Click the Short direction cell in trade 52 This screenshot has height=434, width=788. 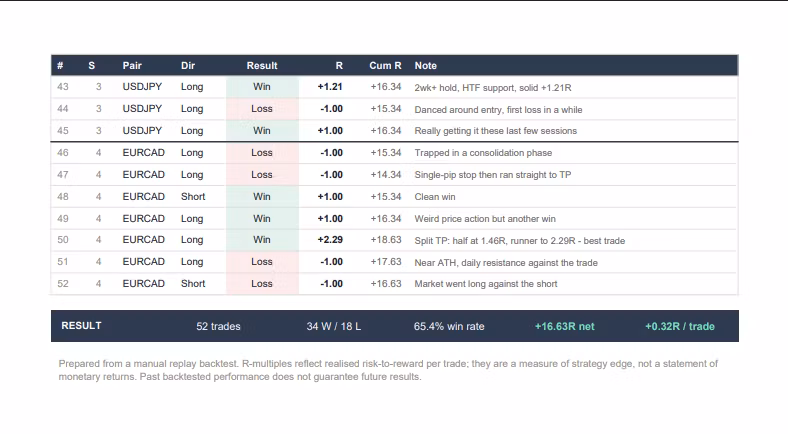click(193, 284)
